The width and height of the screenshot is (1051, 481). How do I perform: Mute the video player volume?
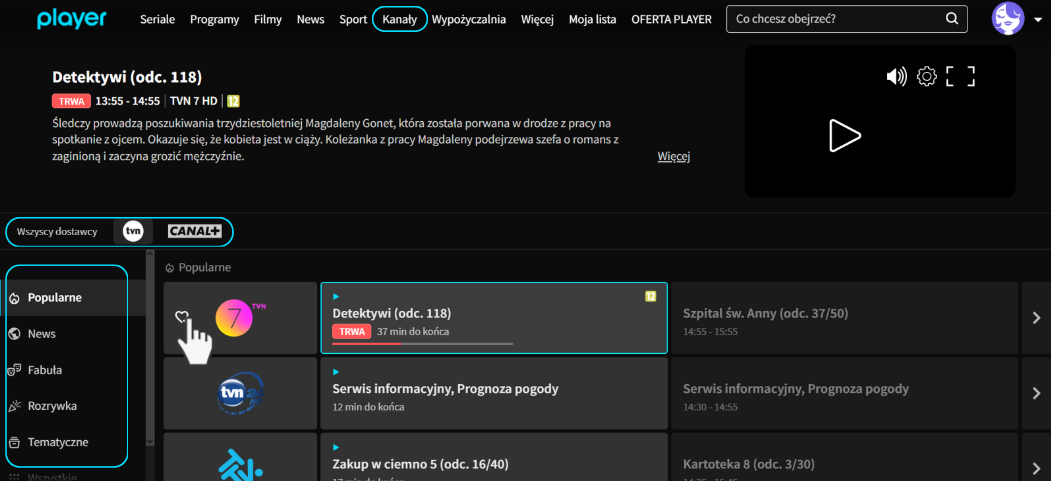point(896,77)
